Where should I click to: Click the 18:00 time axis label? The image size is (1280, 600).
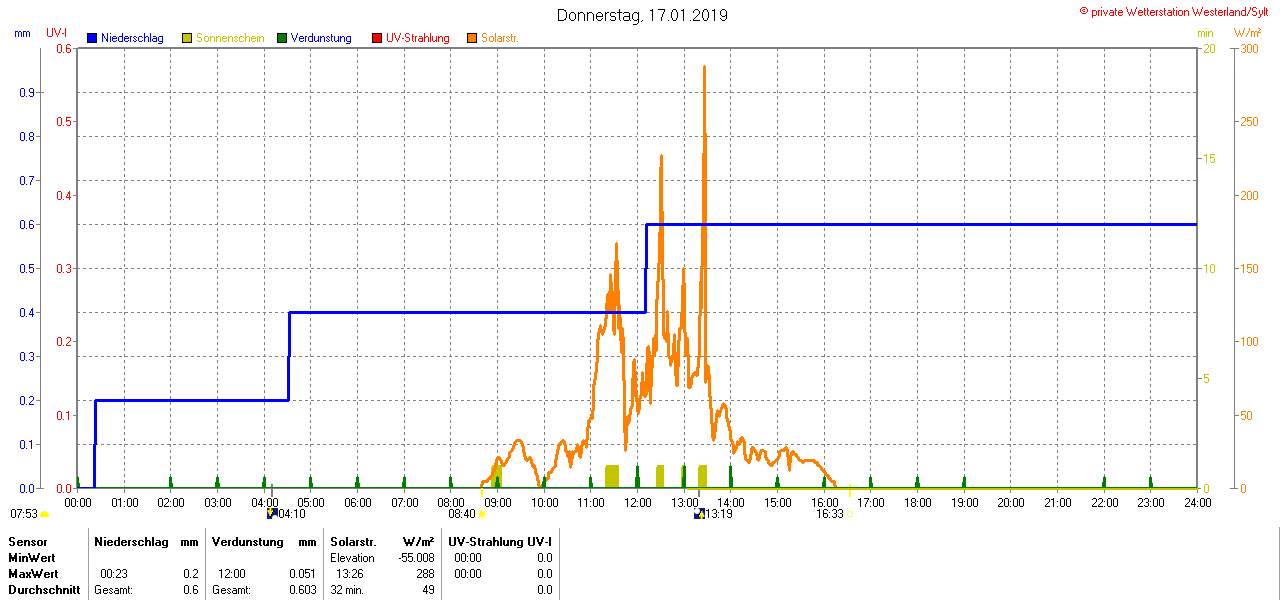[918, 502]
